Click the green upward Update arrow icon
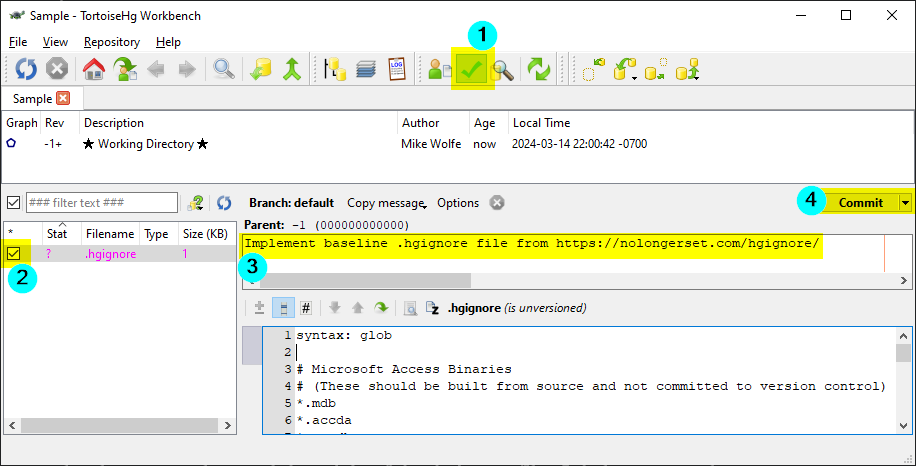Image resolution: width=916 pixels, height=466 pixels. (292, 69)
